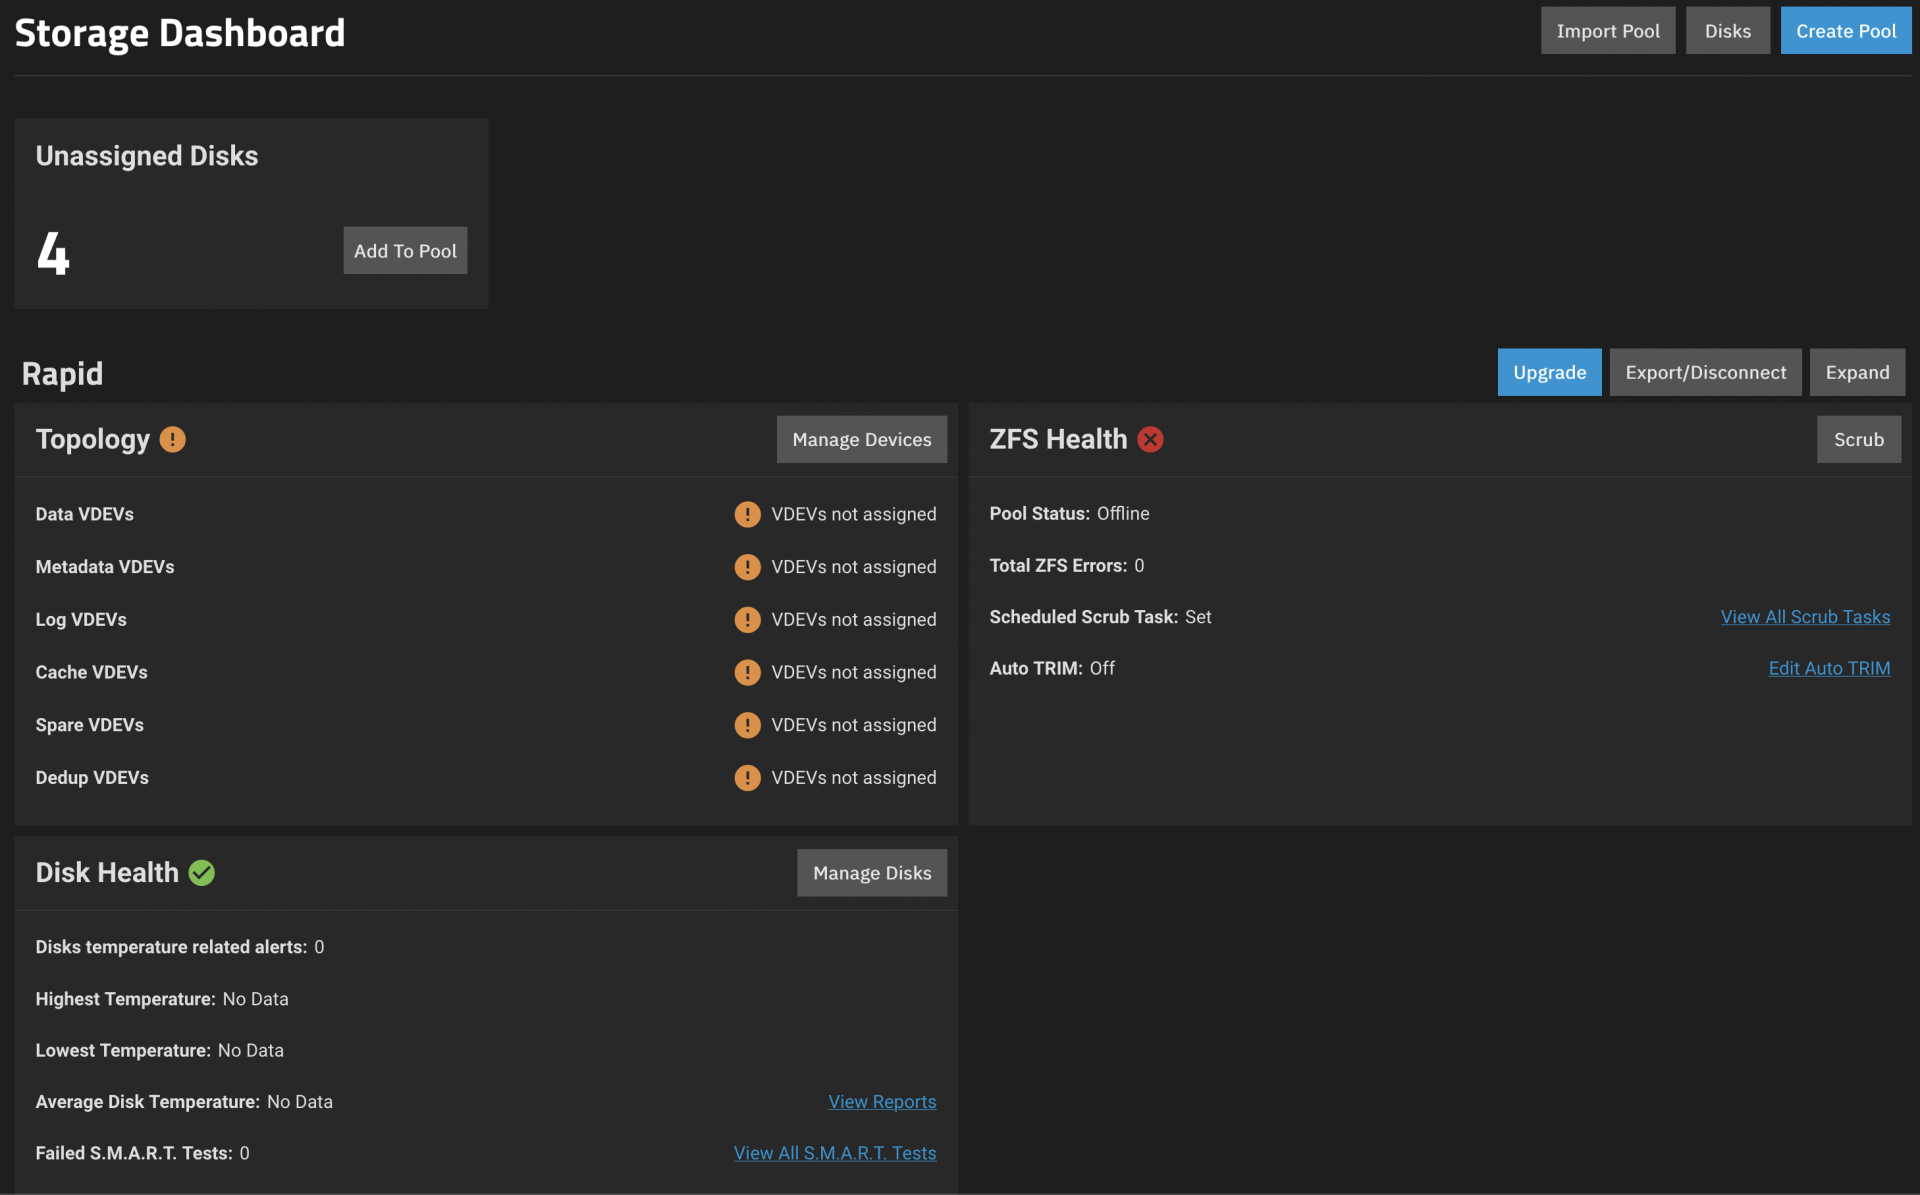Open Manage Devices for Topology
The width and height of the screenshot is (1920, 1195).
click(861, 440)
